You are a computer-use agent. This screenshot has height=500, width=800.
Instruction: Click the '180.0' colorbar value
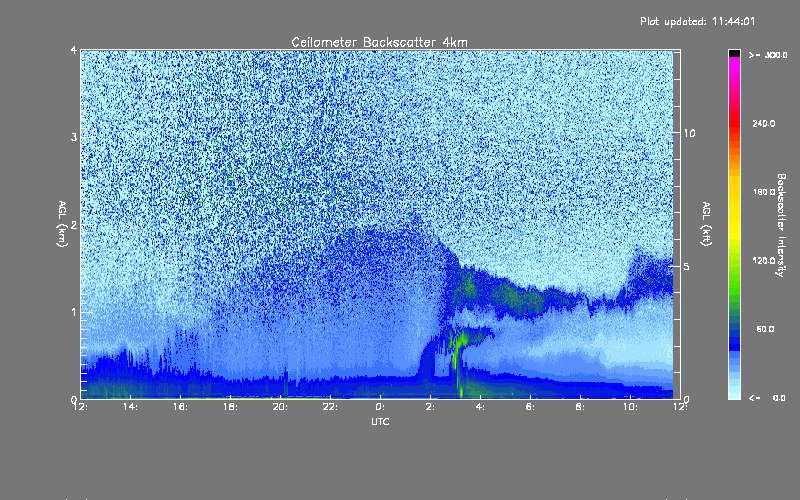[x=764, y=192]
